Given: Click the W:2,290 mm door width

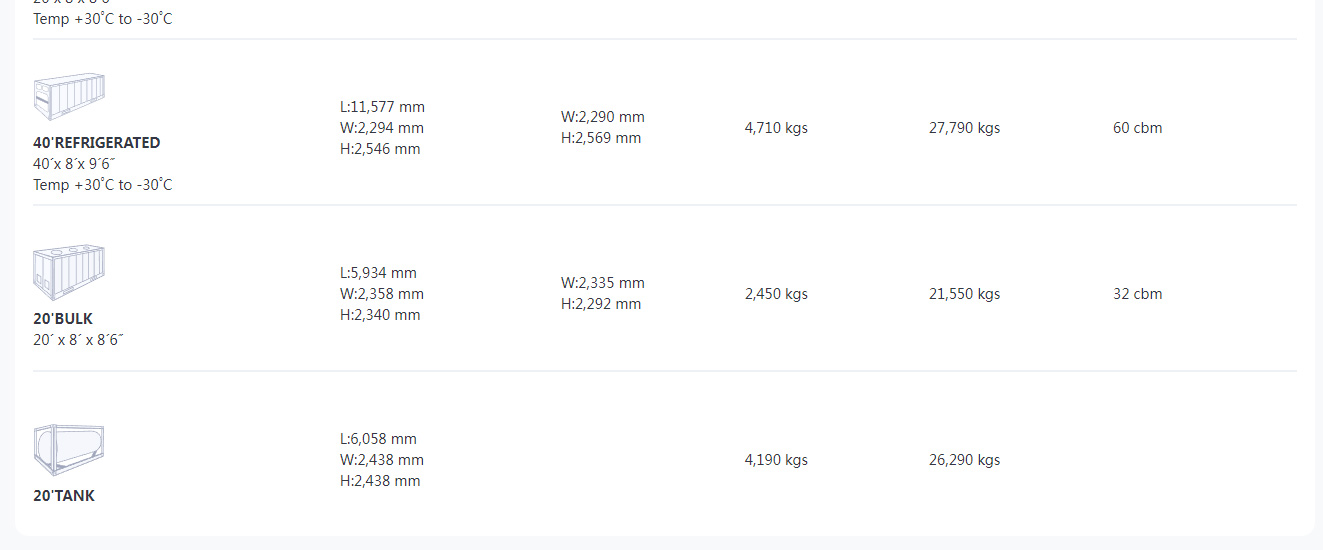Looking at the screenshot, I should click(603, 117).
